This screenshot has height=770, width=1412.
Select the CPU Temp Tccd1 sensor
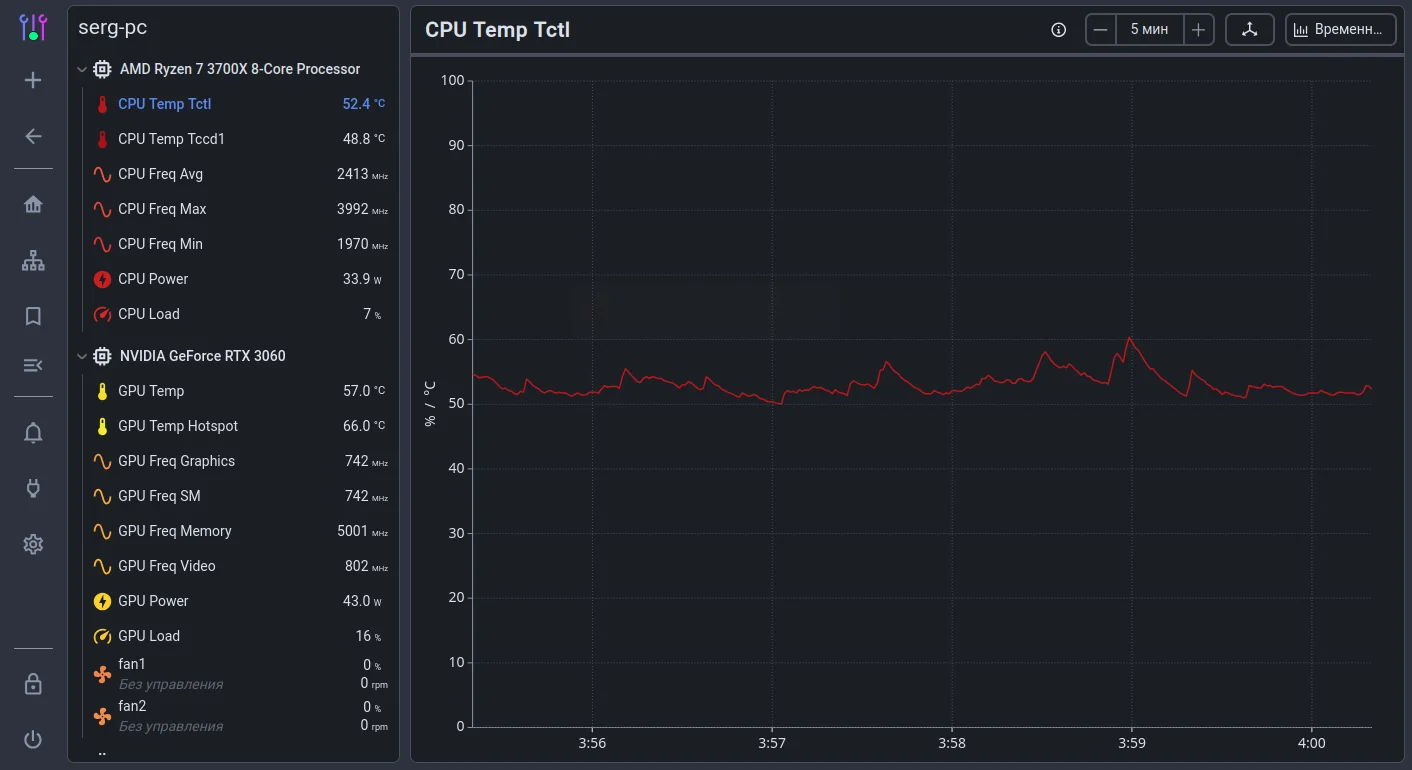click(238, 139)
